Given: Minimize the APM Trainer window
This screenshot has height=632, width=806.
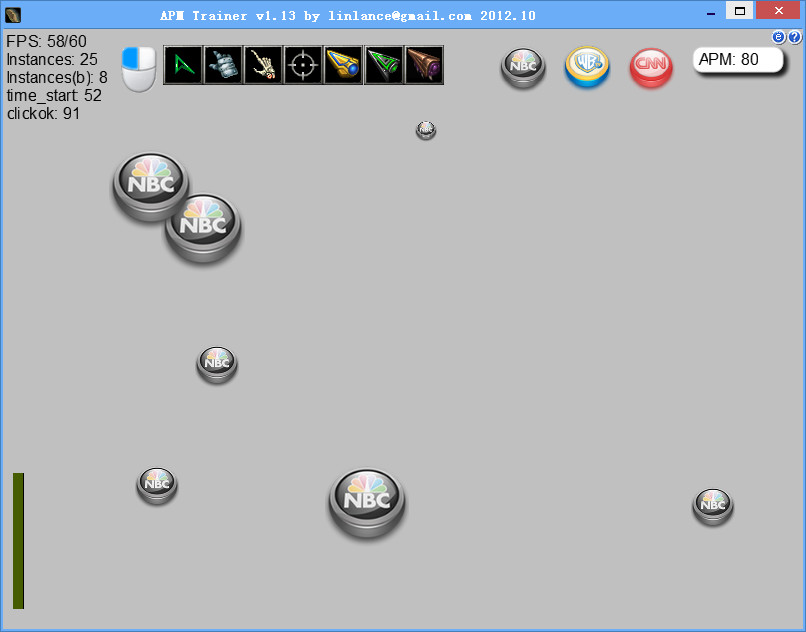Looking at the screenshot, I should coord(711,13).
